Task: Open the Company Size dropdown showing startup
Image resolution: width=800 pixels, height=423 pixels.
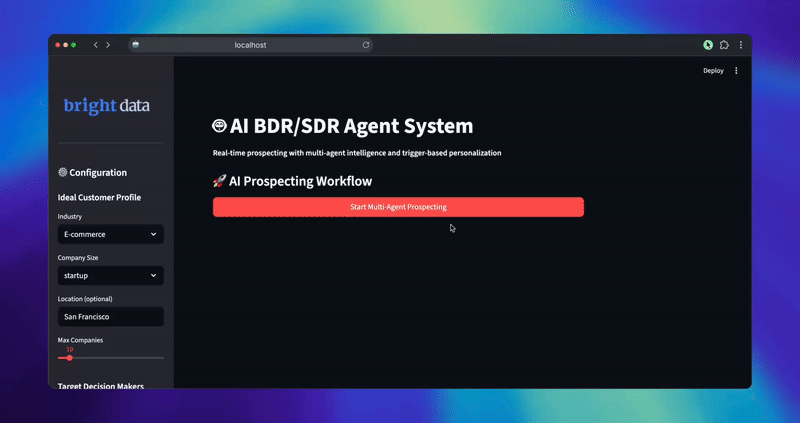Action: tap(110, 275)
